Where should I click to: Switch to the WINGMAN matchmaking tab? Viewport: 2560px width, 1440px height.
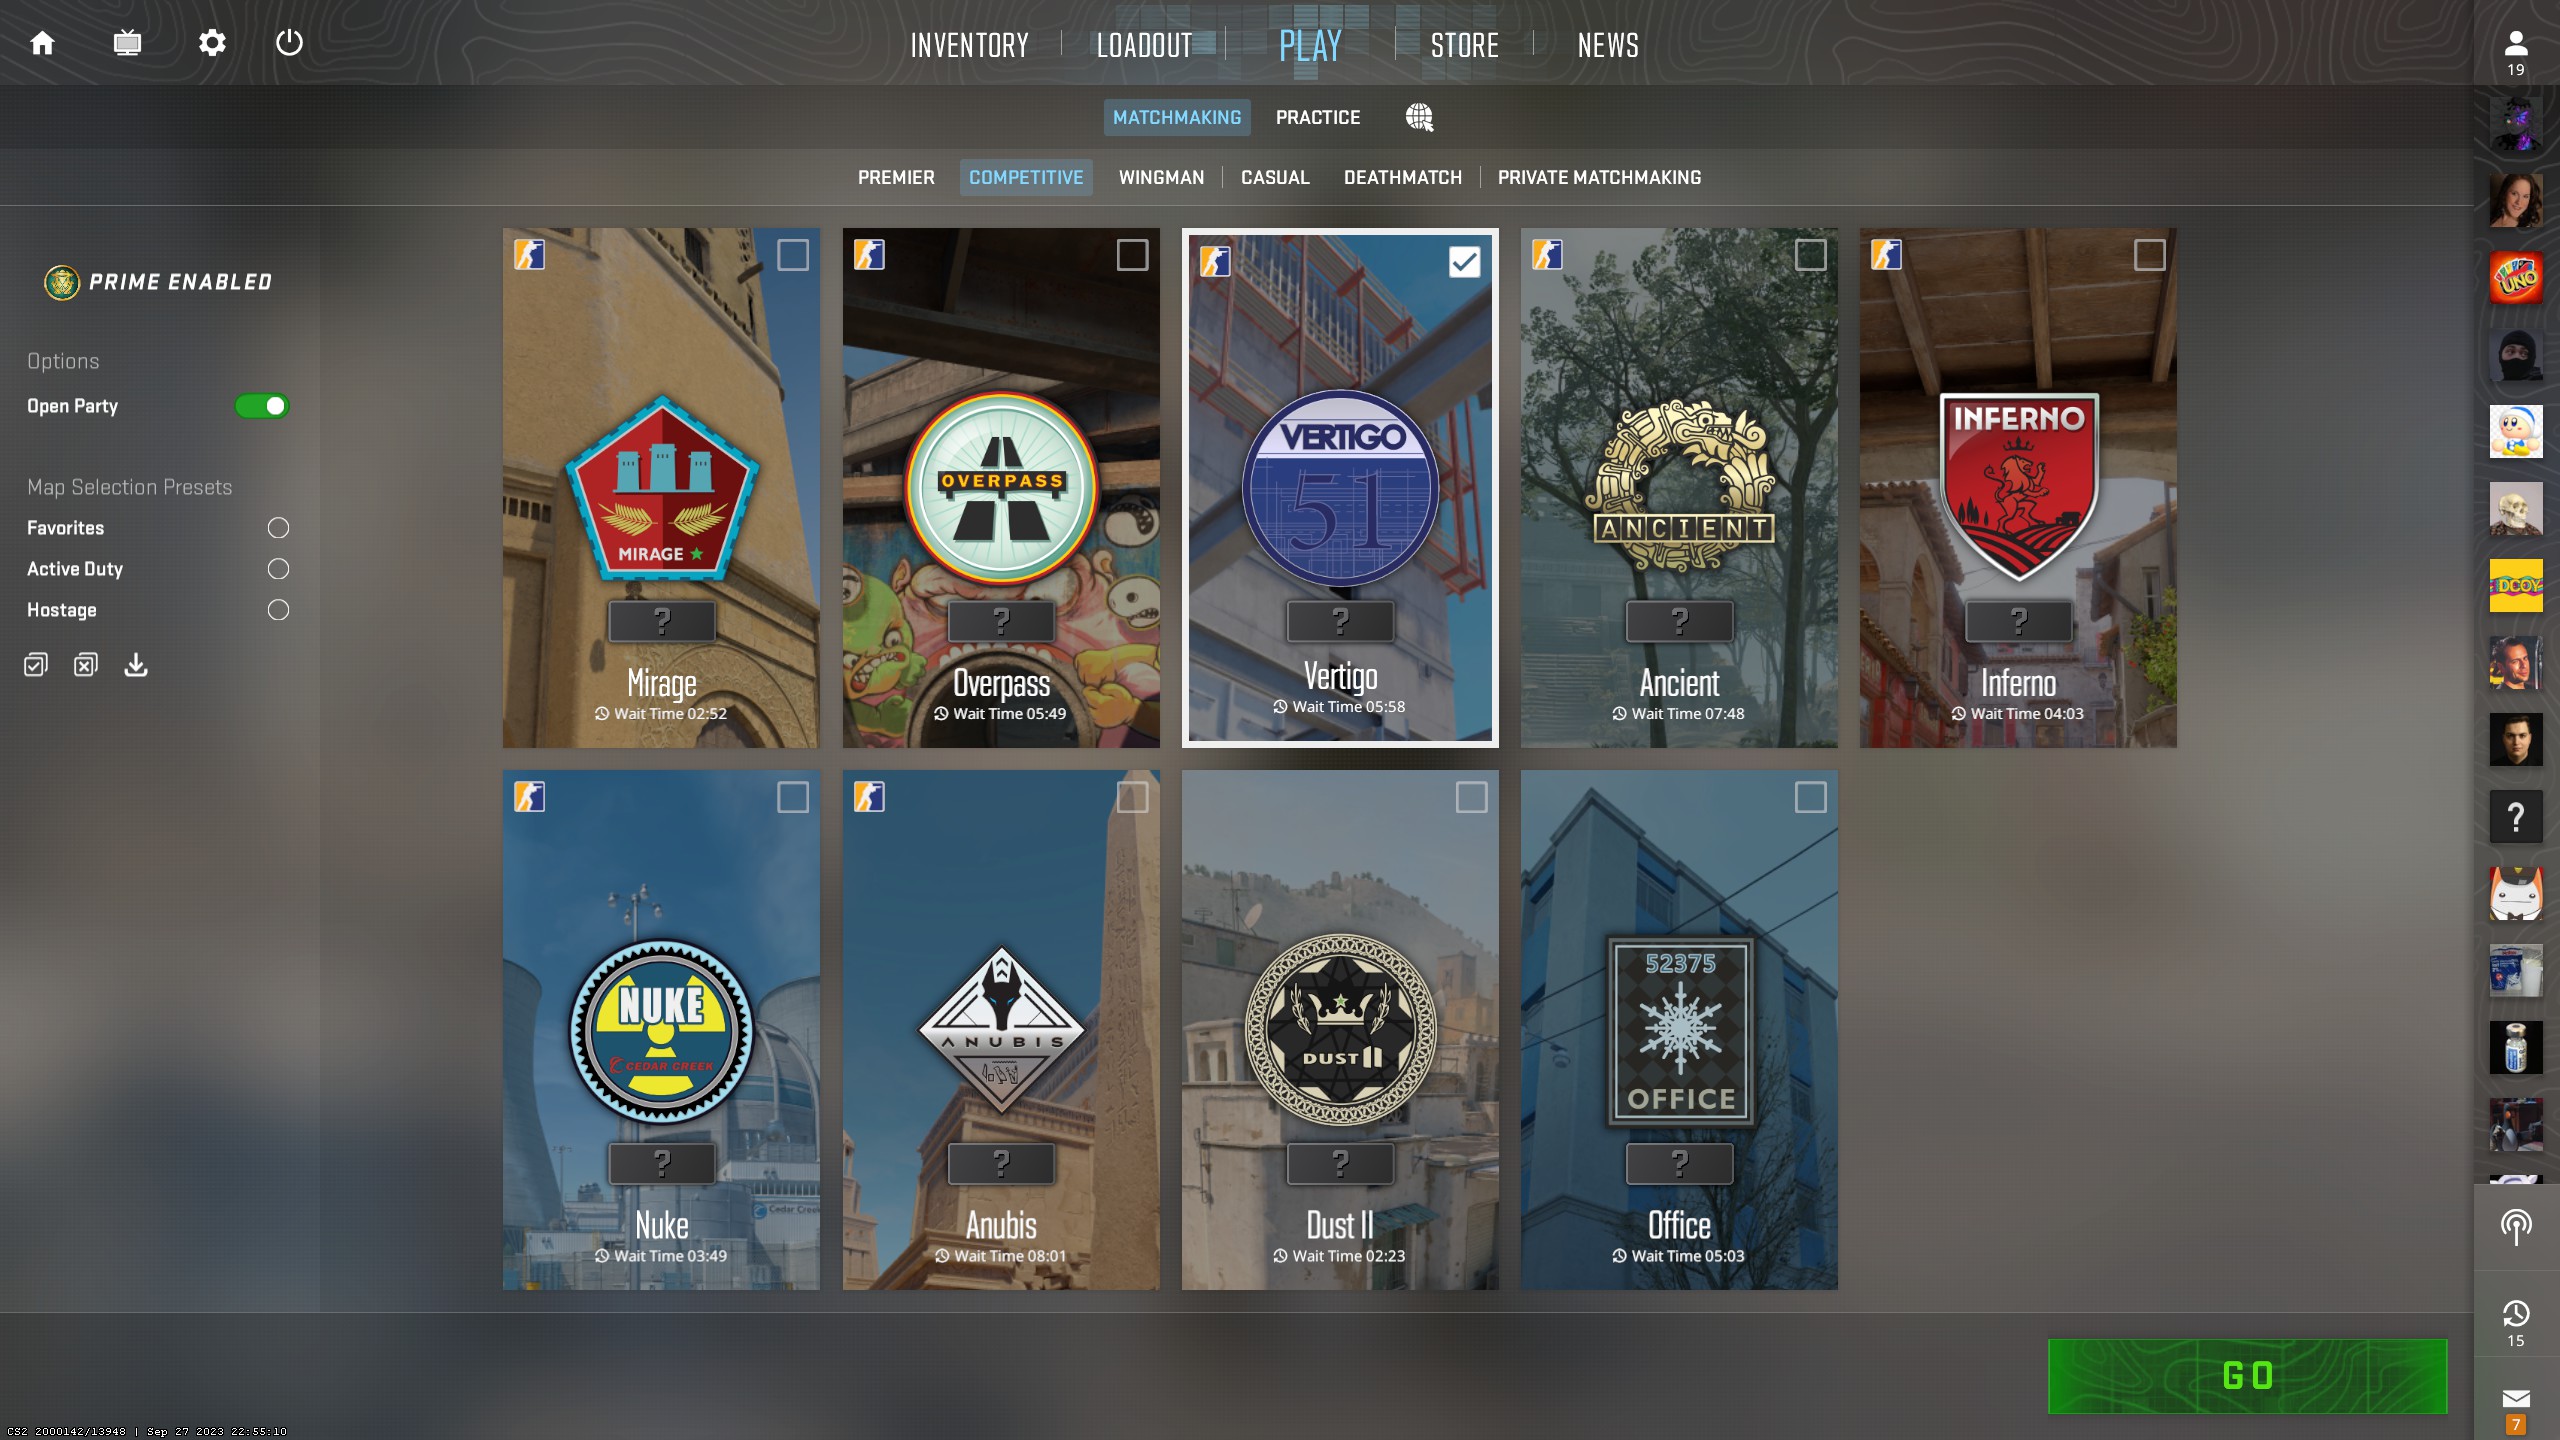click(1160, 176)
